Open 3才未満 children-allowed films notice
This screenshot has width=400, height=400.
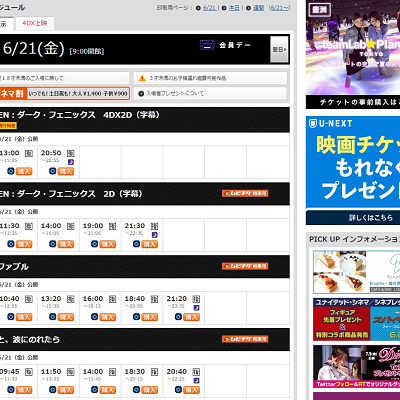(x=210, y=78)
